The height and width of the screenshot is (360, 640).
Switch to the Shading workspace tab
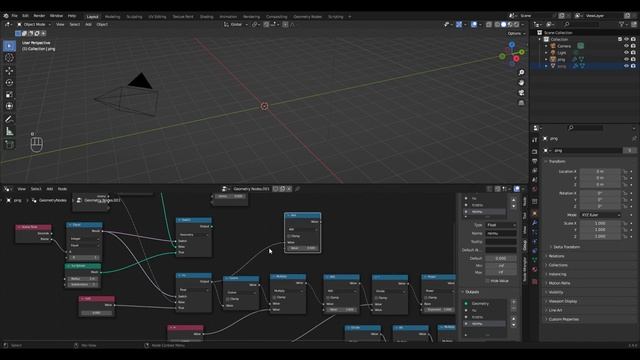click(207, 17)
